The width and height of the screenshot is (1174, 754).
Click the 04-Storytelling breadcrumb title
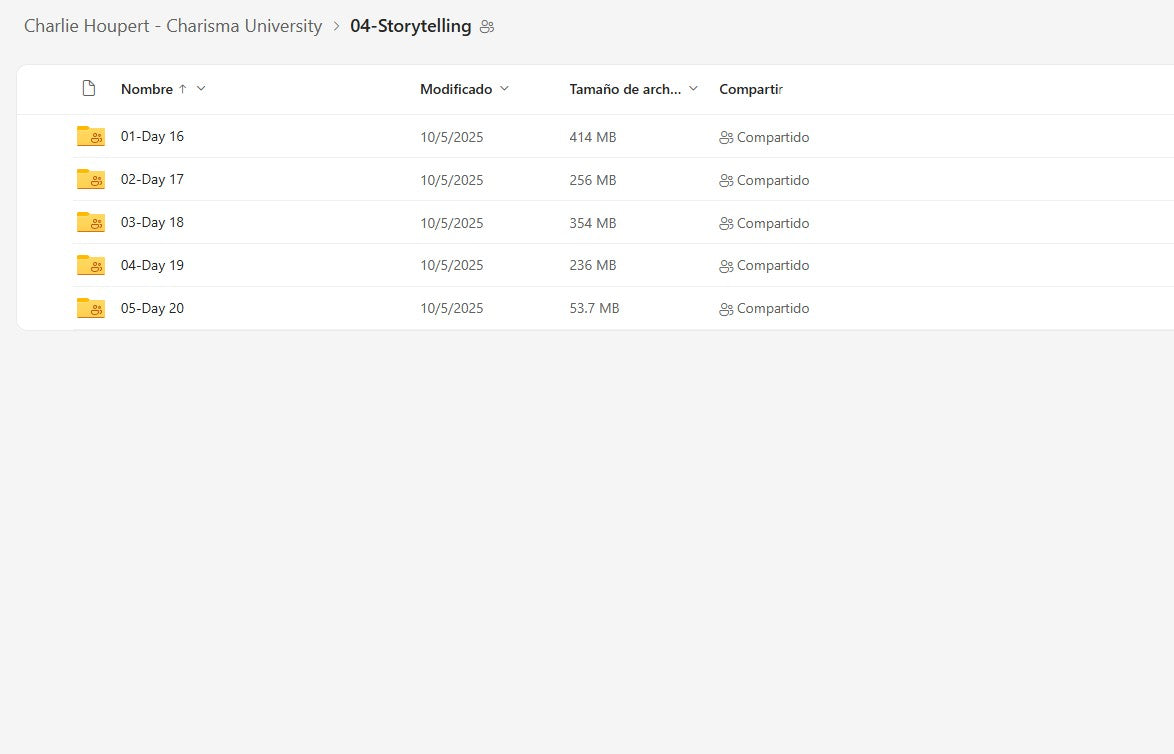[410, 26]
